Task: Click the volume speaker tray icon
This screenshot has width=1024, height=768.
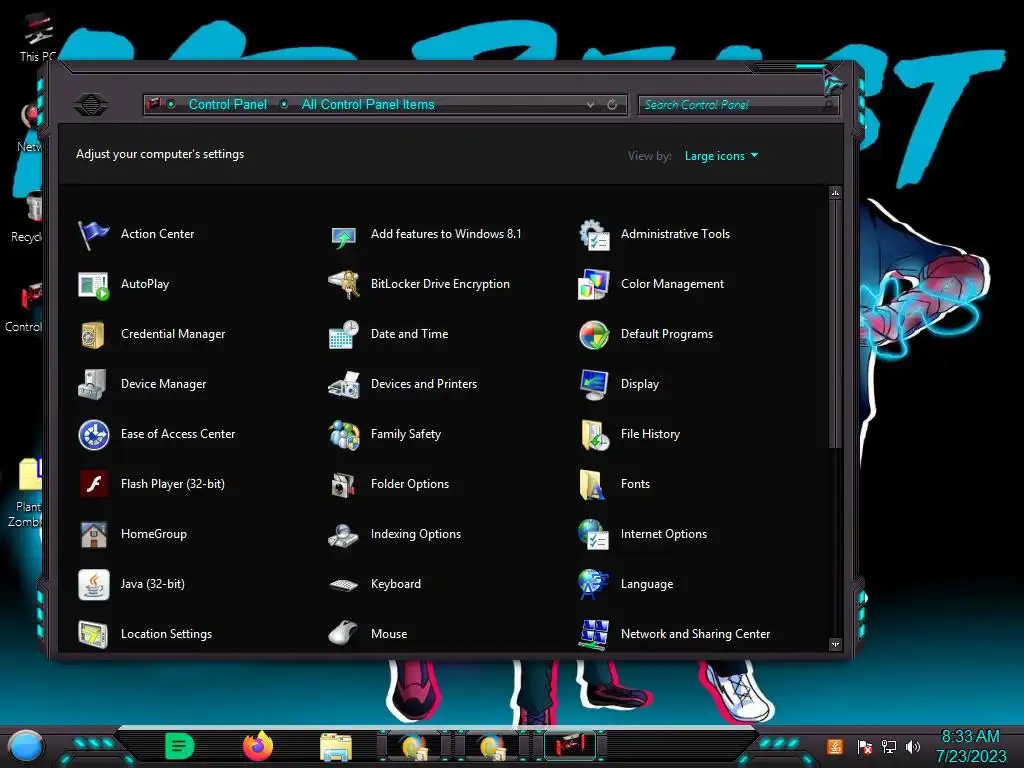Action: pos(913,746)
